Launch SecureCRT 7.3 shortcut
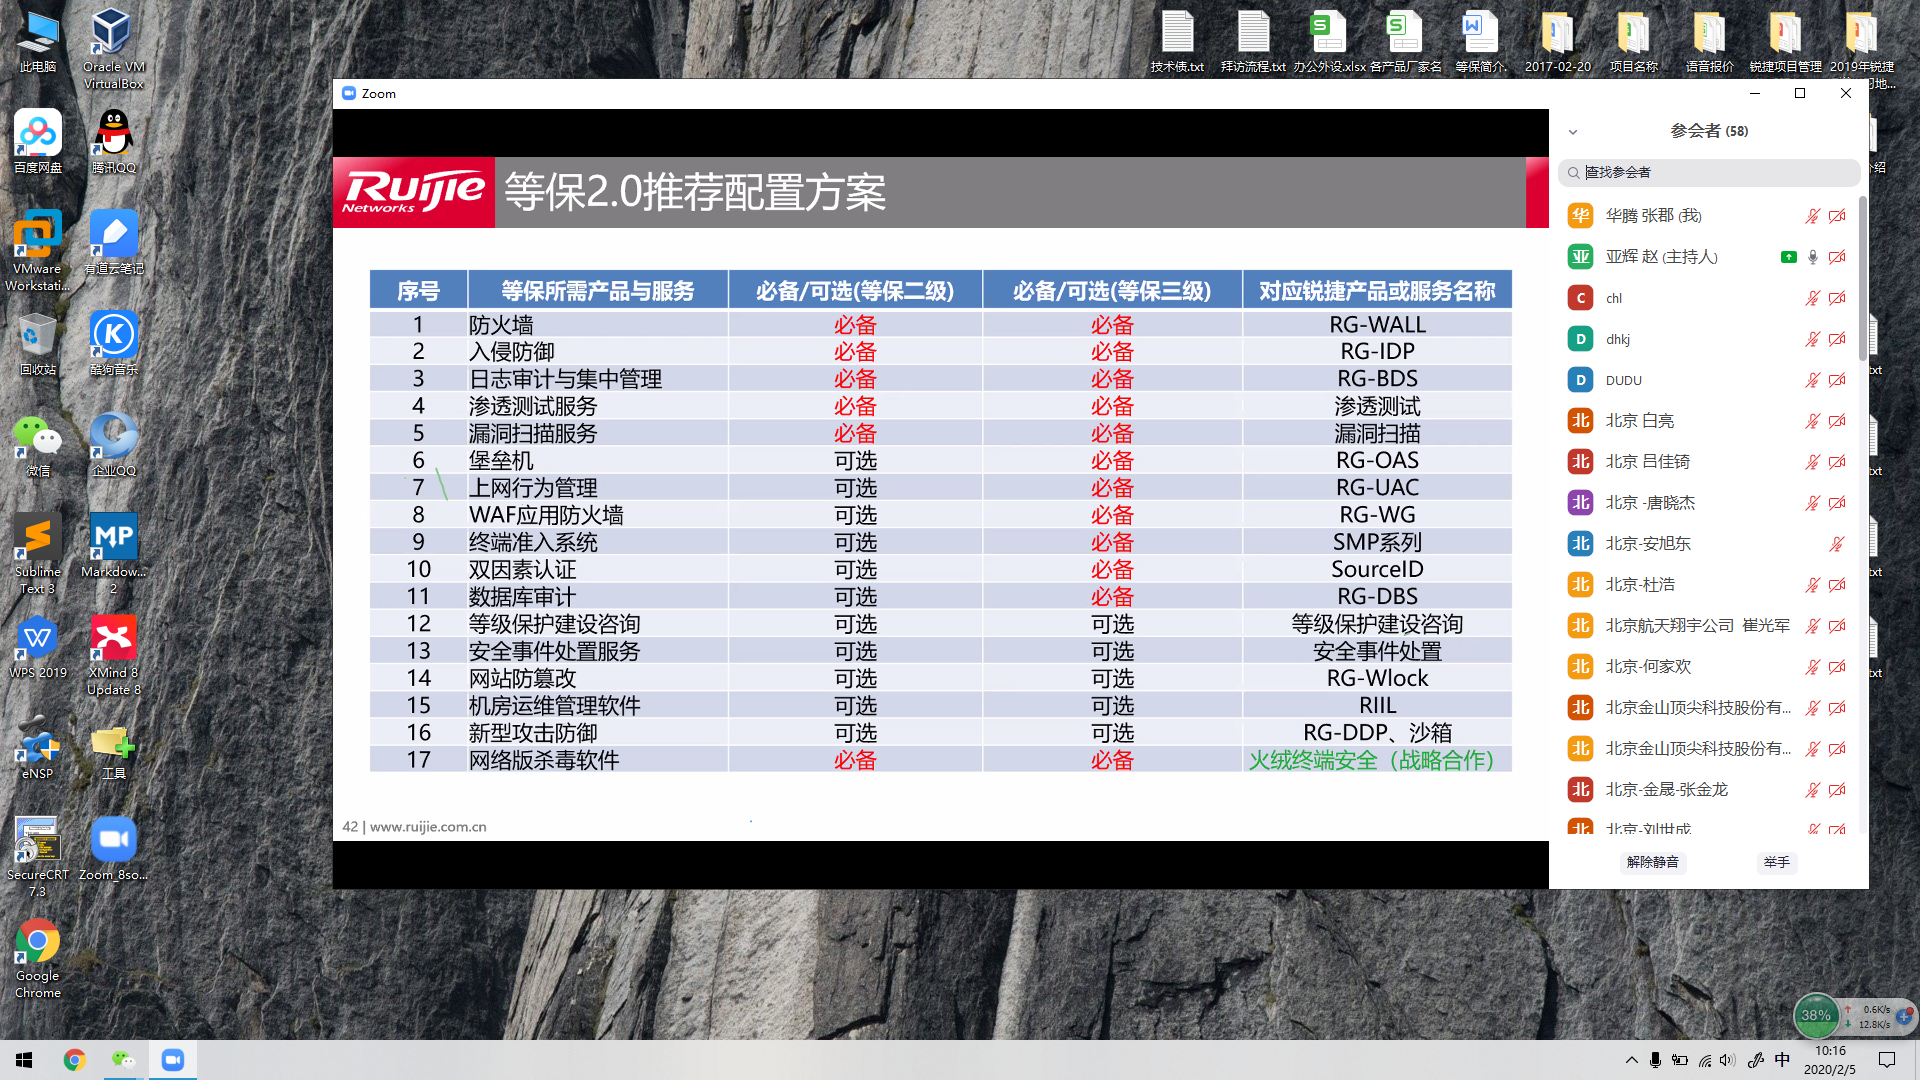This screenshot has width=1920, height=1080. pyautogui.click(x=38, y=856)
